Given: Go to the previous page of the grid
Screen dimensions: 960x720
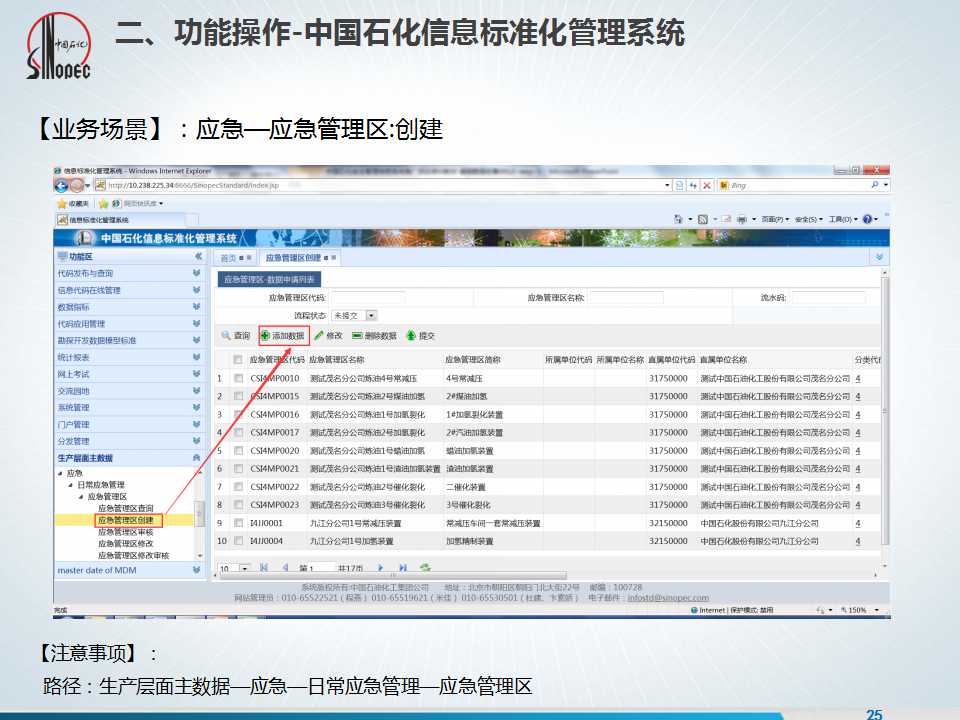Looking at the screenshot, I should [x=285, y=568].
